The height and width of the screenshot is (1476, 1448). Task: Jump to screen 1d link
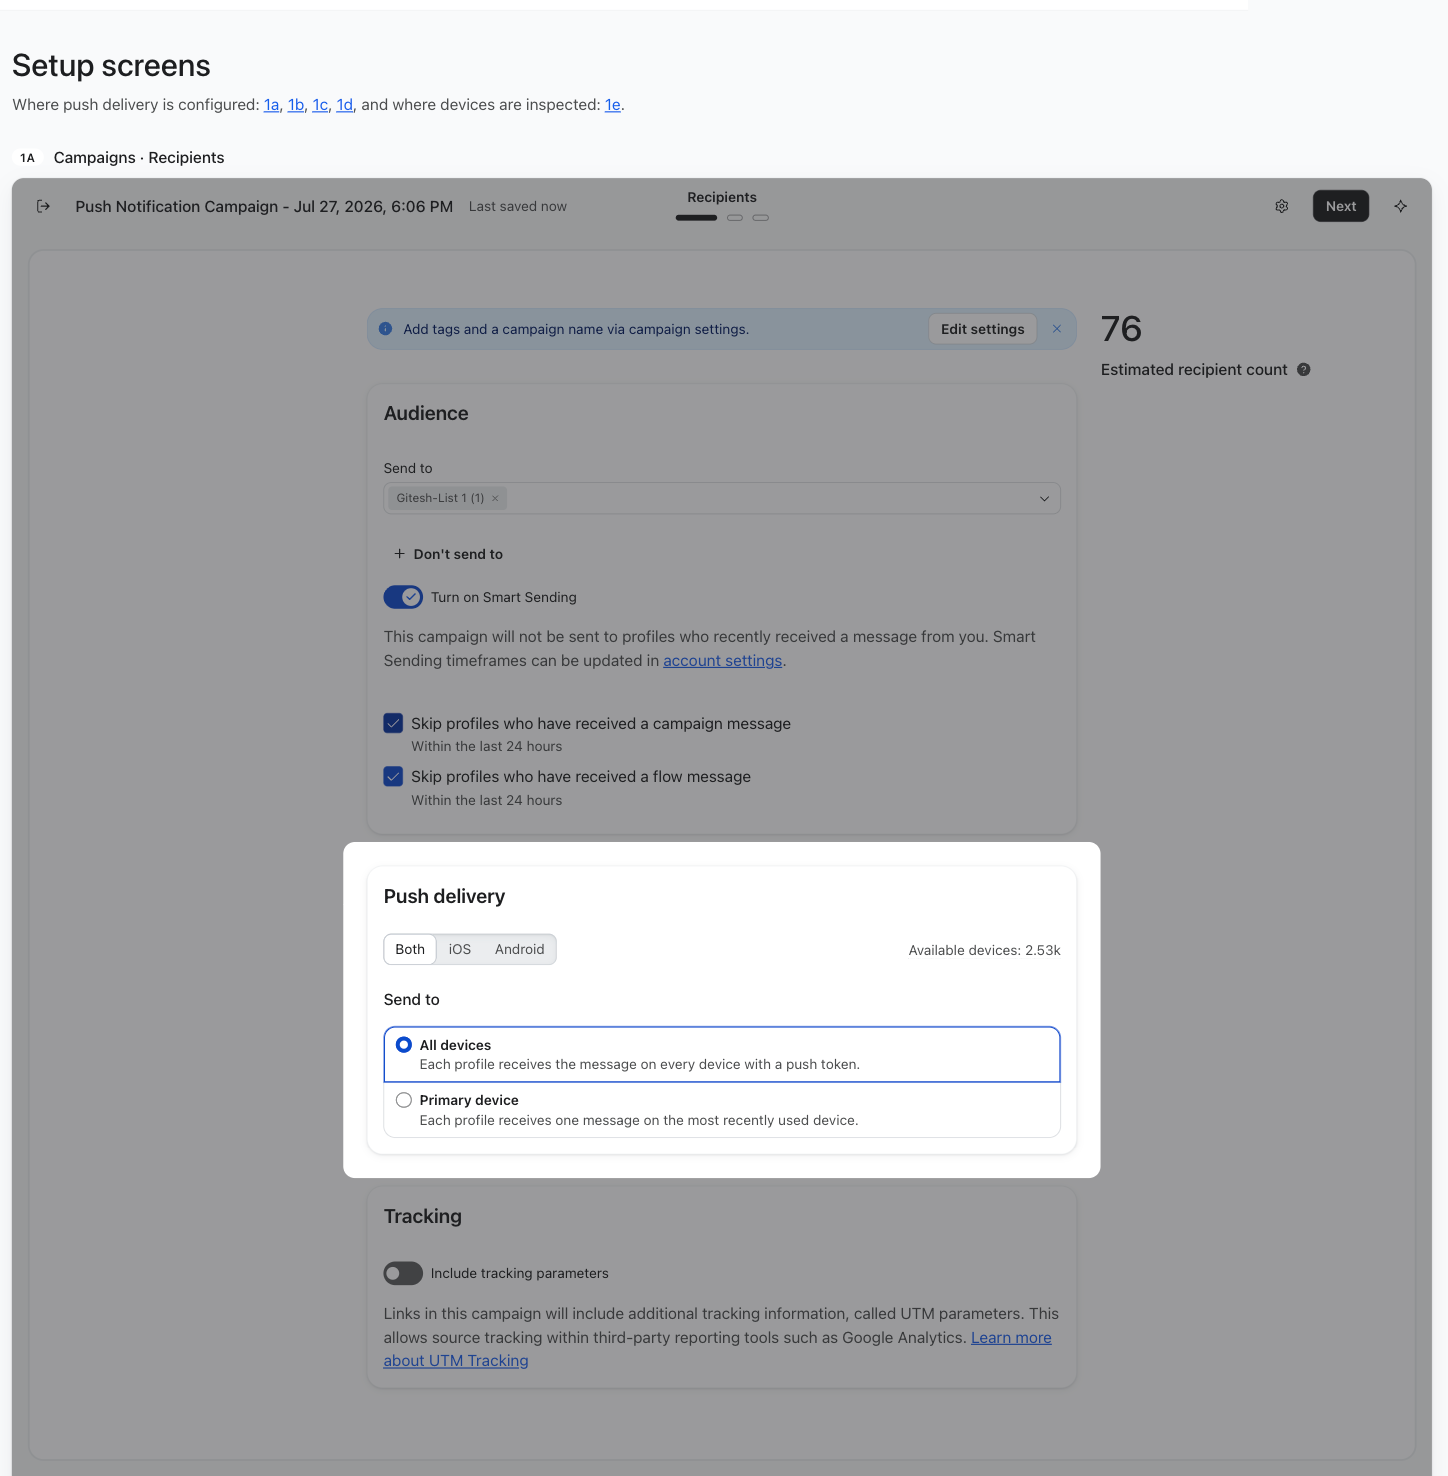tap(344, 105)
